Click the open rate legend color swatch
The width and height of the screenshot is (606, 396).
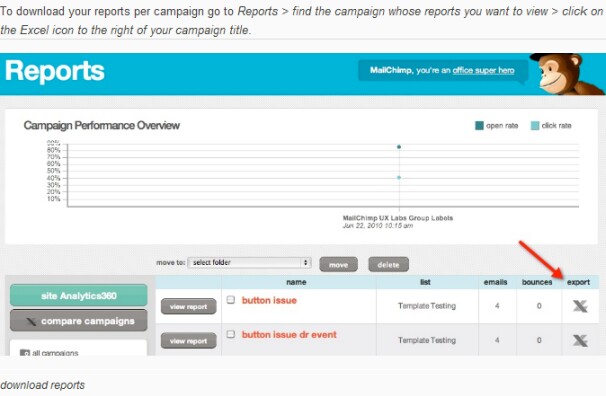pyautogui.click(x=479, y=126)
